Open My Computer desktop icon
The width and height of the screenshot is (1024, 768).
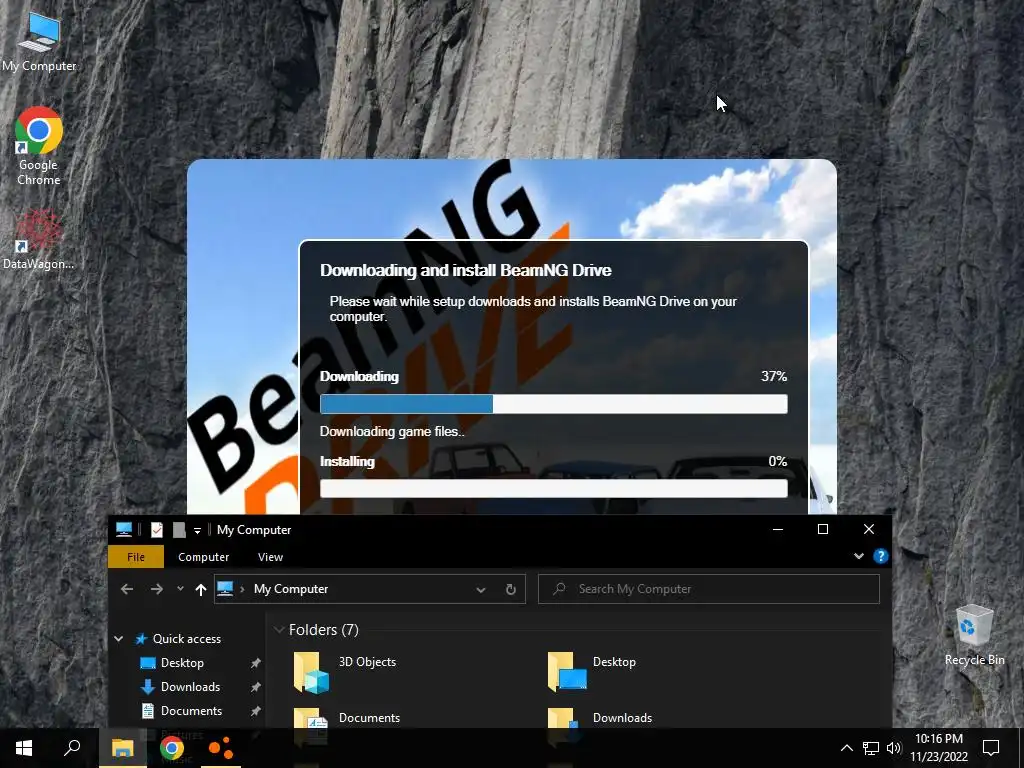[39, 41]
